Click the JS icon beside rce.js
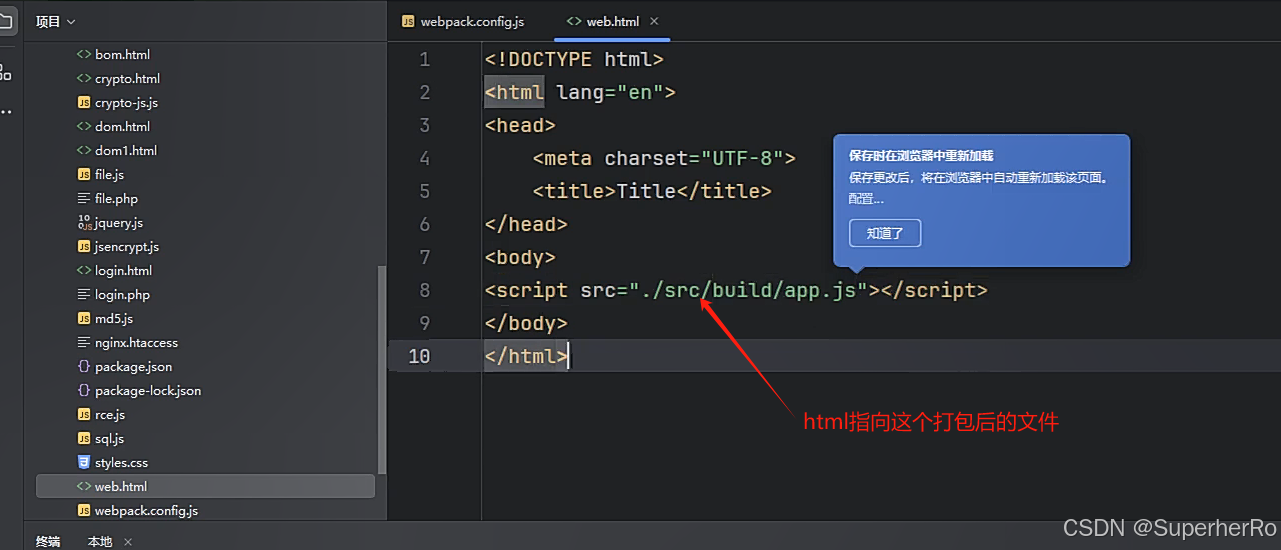The image size is (1281, 550). coord(84,415)
